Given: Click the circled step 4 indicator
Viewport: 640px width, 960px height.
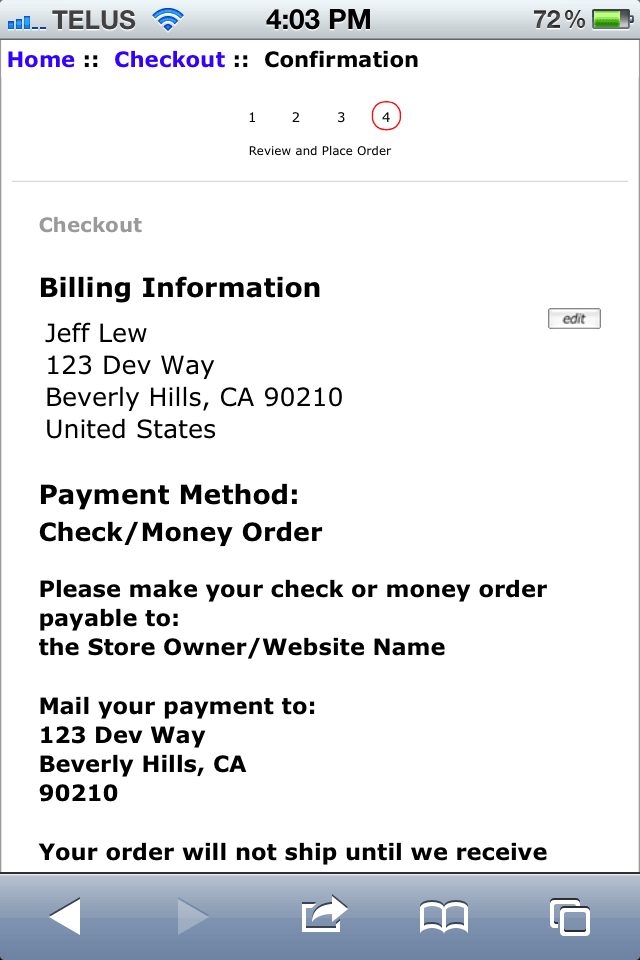Looking at the screenshot, I should 386,117.
